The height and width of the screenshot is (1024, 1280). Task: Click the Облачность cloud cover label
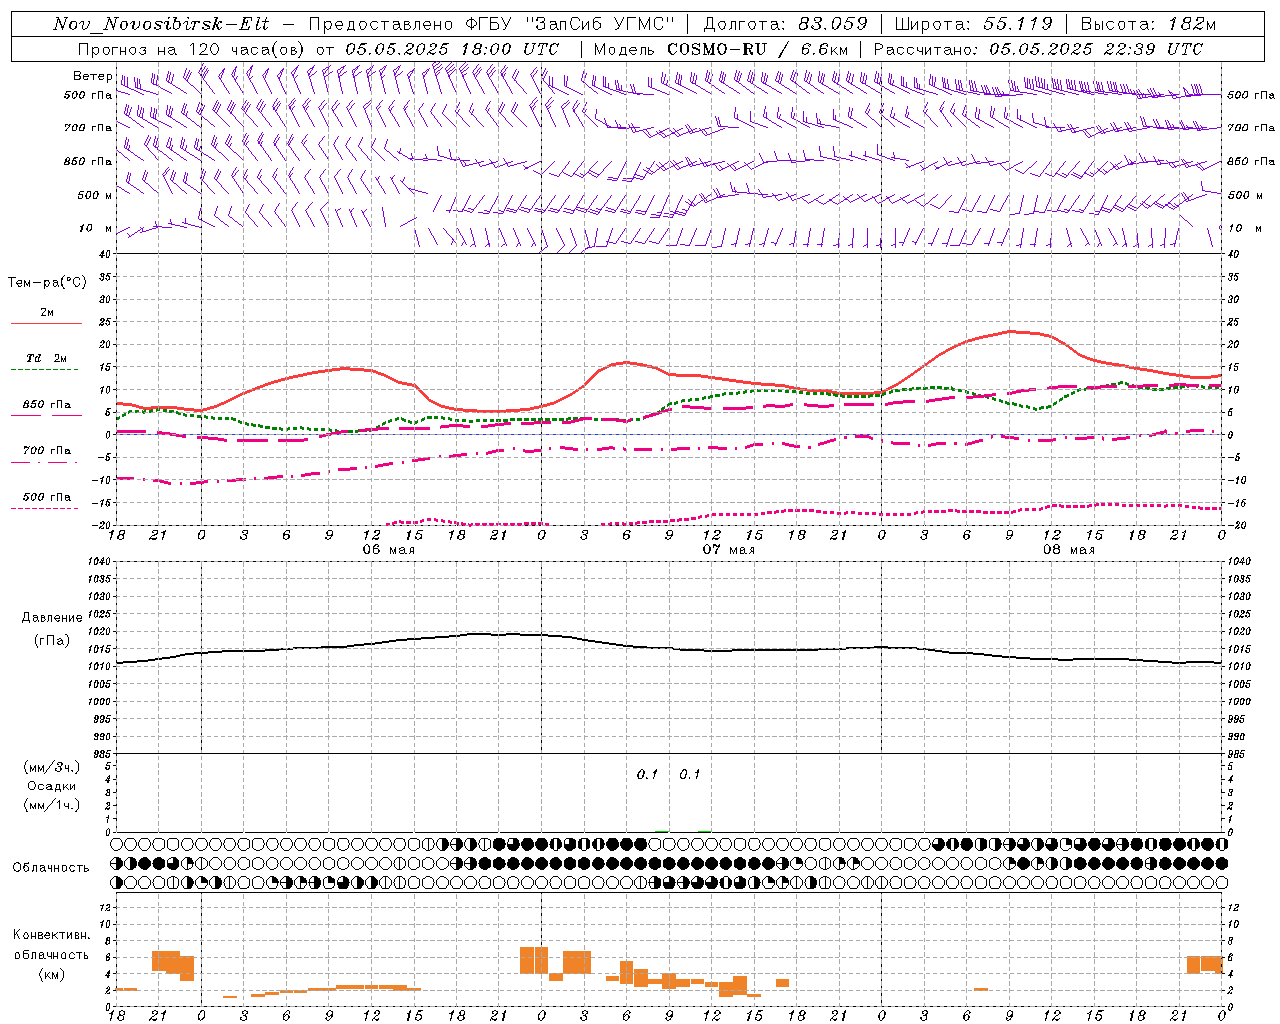tap(51, 867)
